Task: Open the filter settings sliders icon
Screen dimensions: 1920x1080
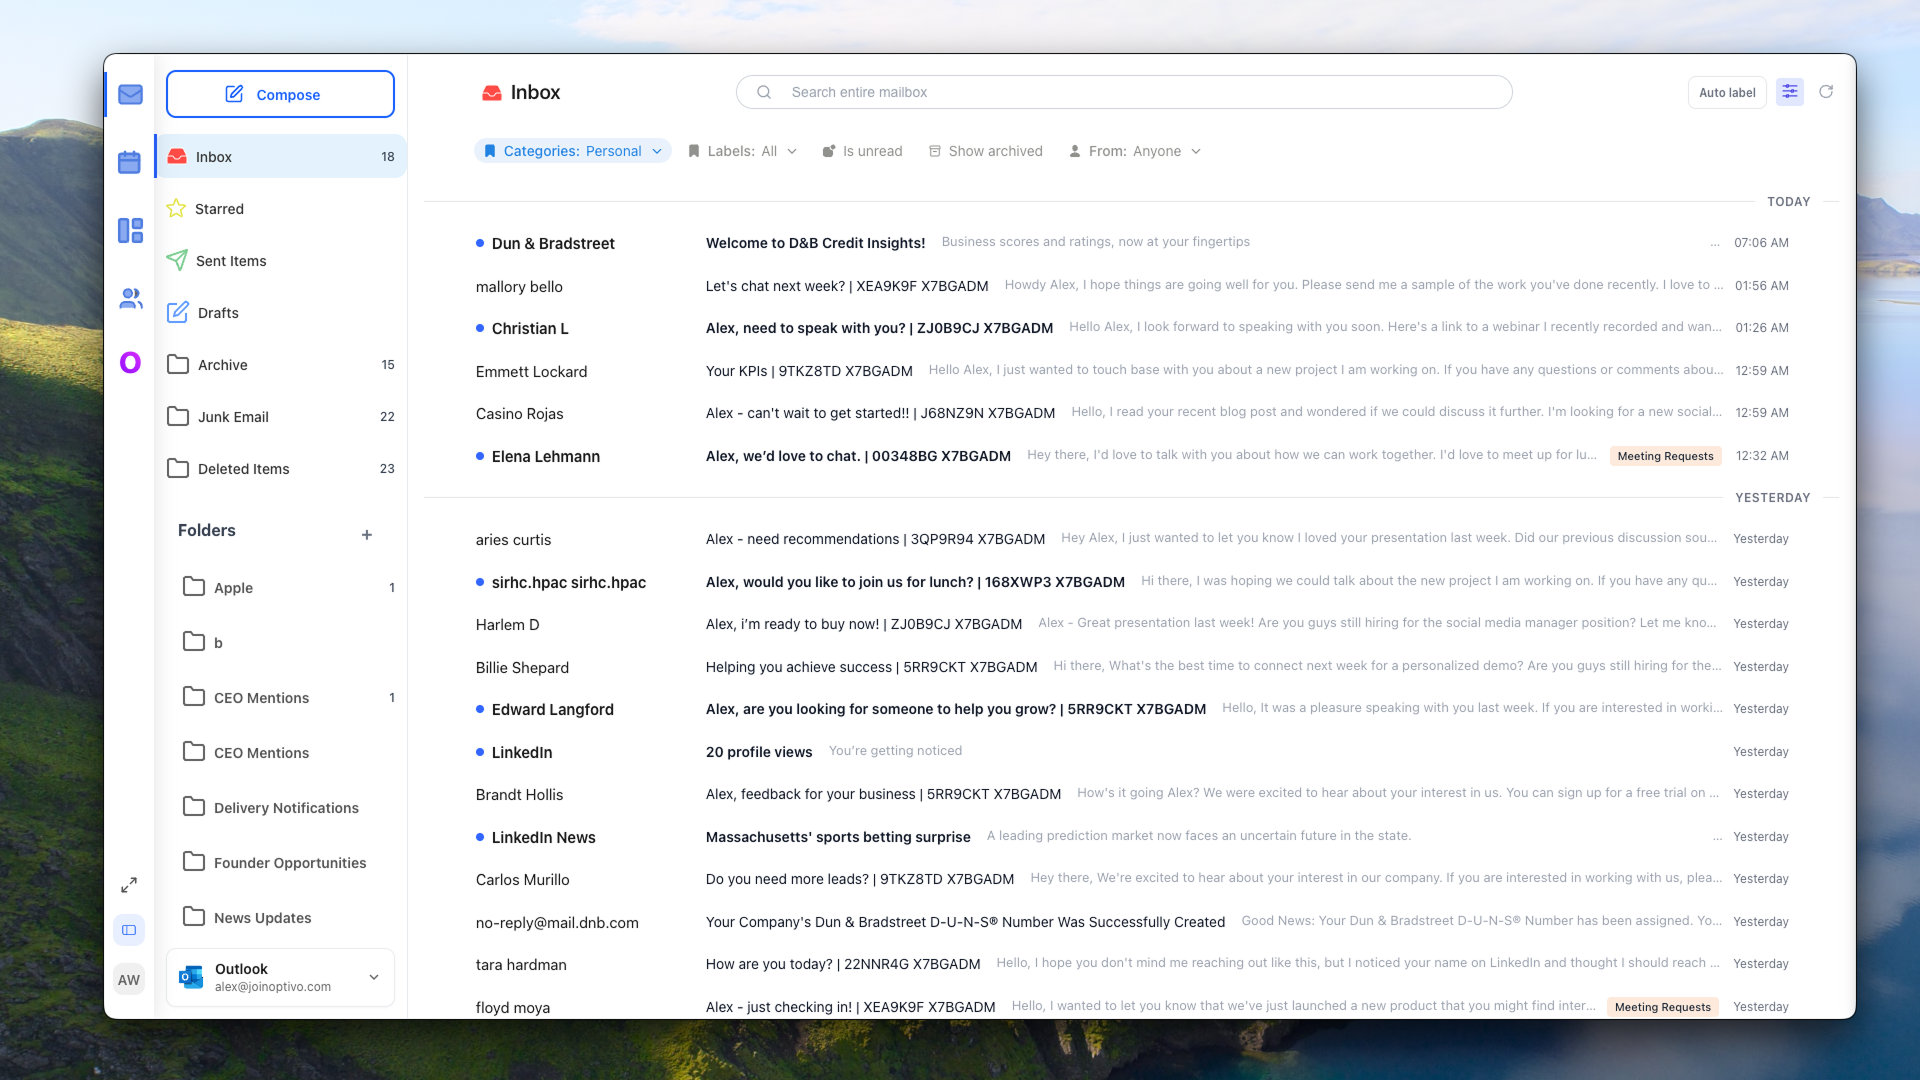Action: pyautogui.click(x=1789, y=91)
